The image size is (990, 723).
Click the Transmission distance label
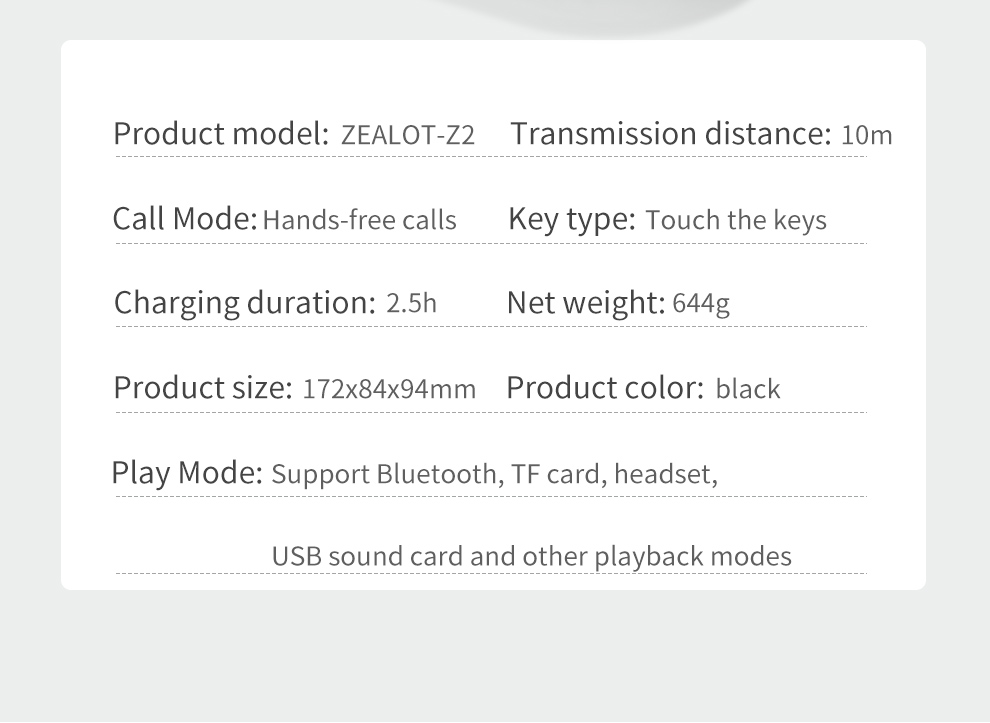(x=671, y=134)
